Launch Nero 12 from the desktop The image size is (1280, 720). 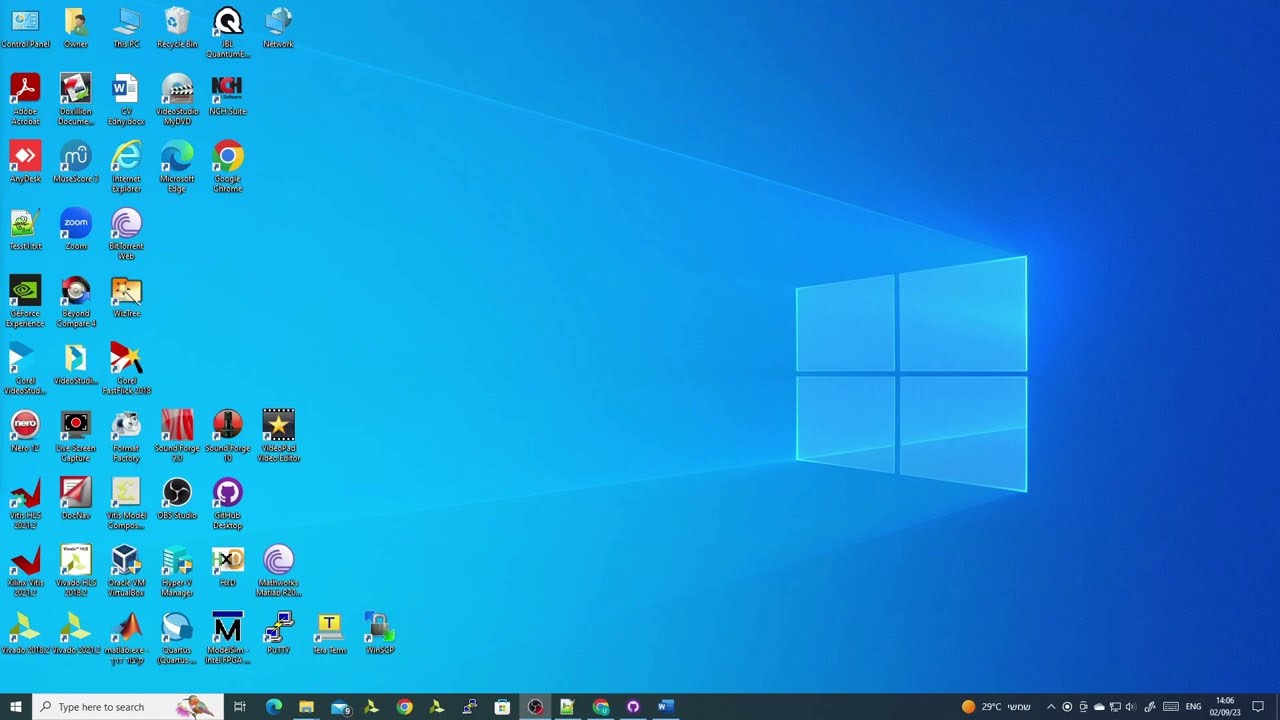(25, 431)
